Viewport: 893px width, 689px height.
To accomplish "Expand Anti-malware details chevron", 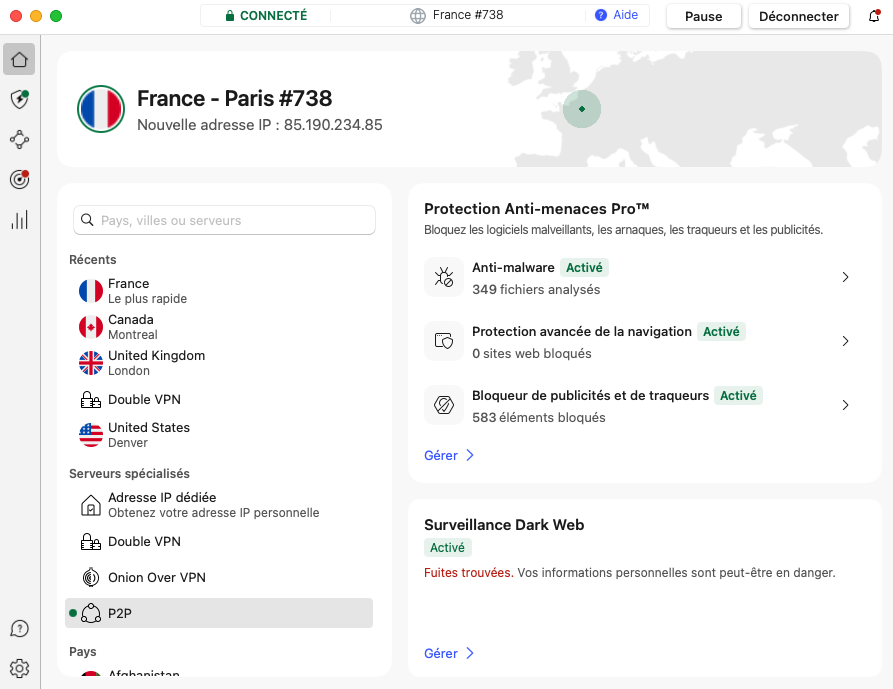I will [845, 277].
